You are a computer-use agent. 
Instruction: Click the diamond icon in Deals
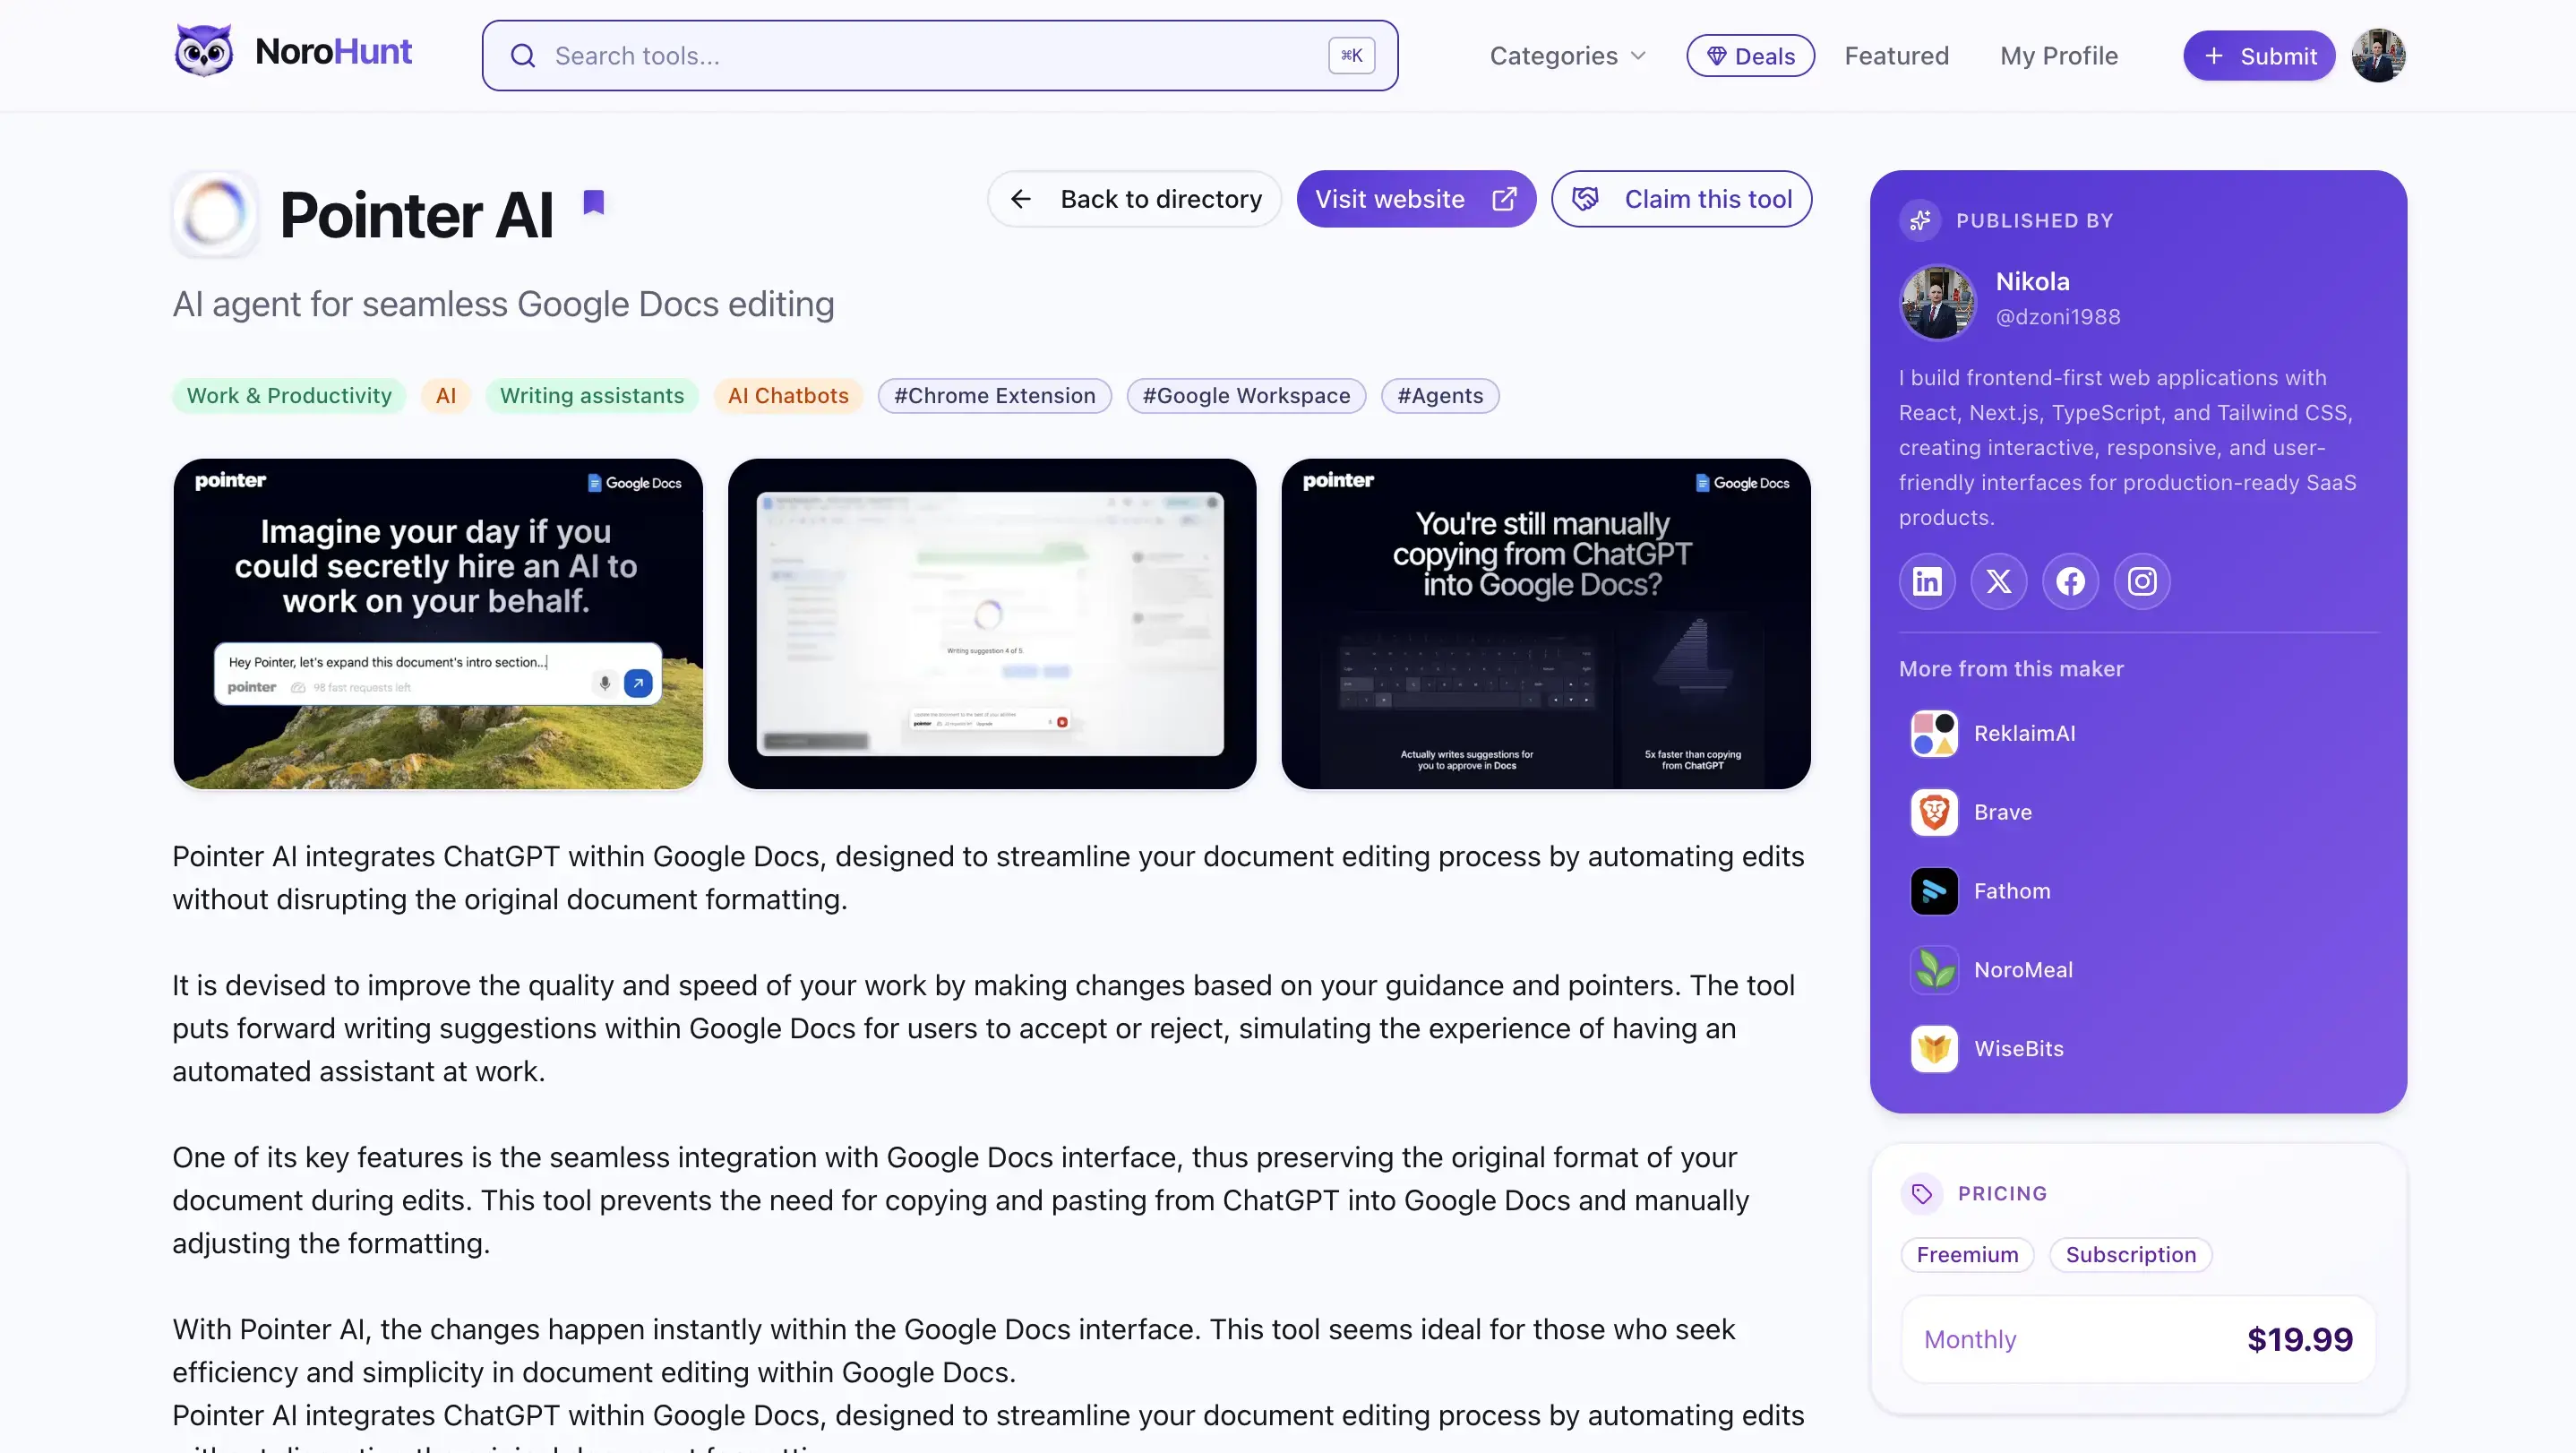pos(1716,56)
